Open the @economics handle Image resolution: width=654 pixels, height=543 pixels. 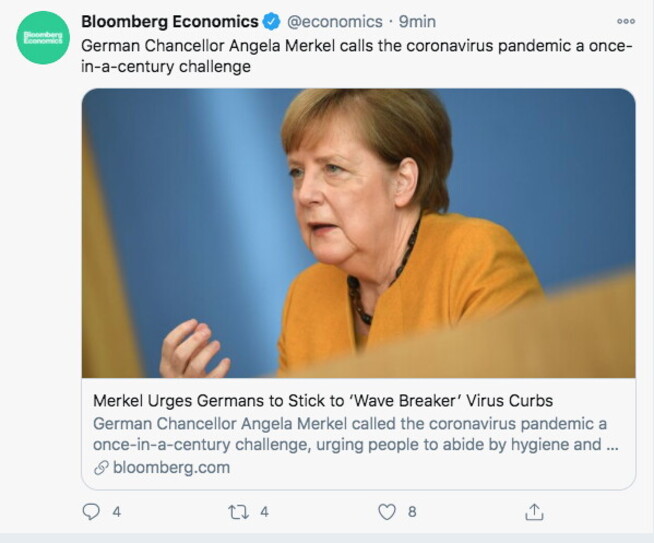point(336,21)
